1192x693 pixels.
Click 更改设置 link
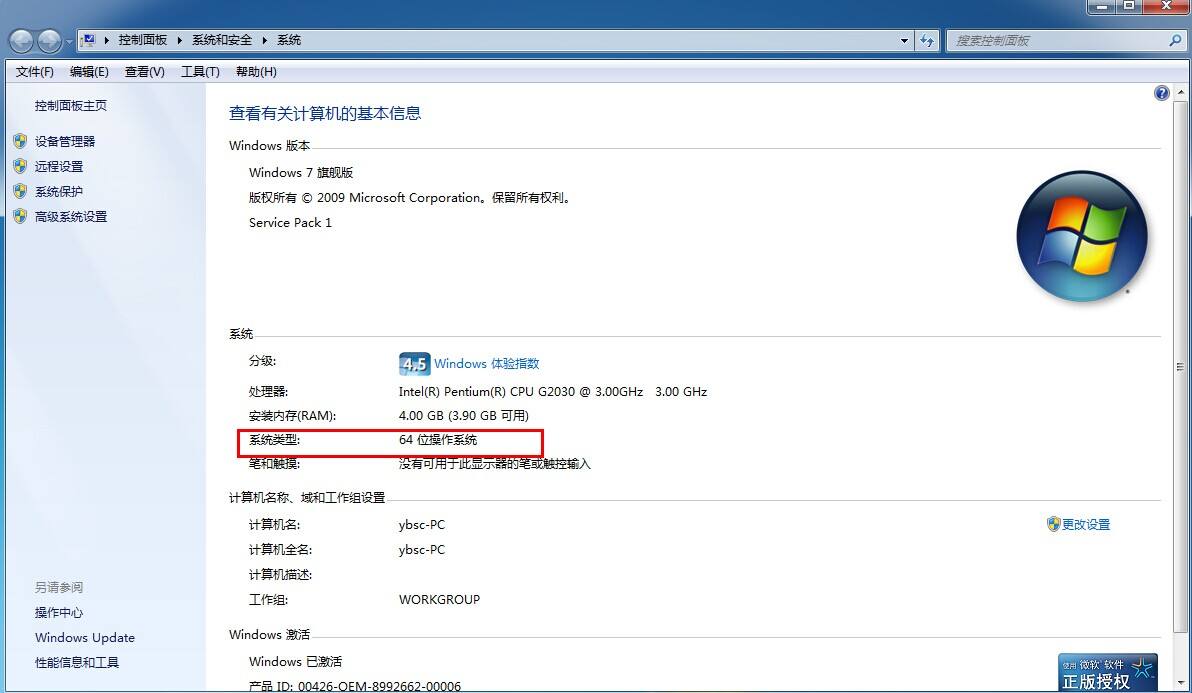[1086, 524]
